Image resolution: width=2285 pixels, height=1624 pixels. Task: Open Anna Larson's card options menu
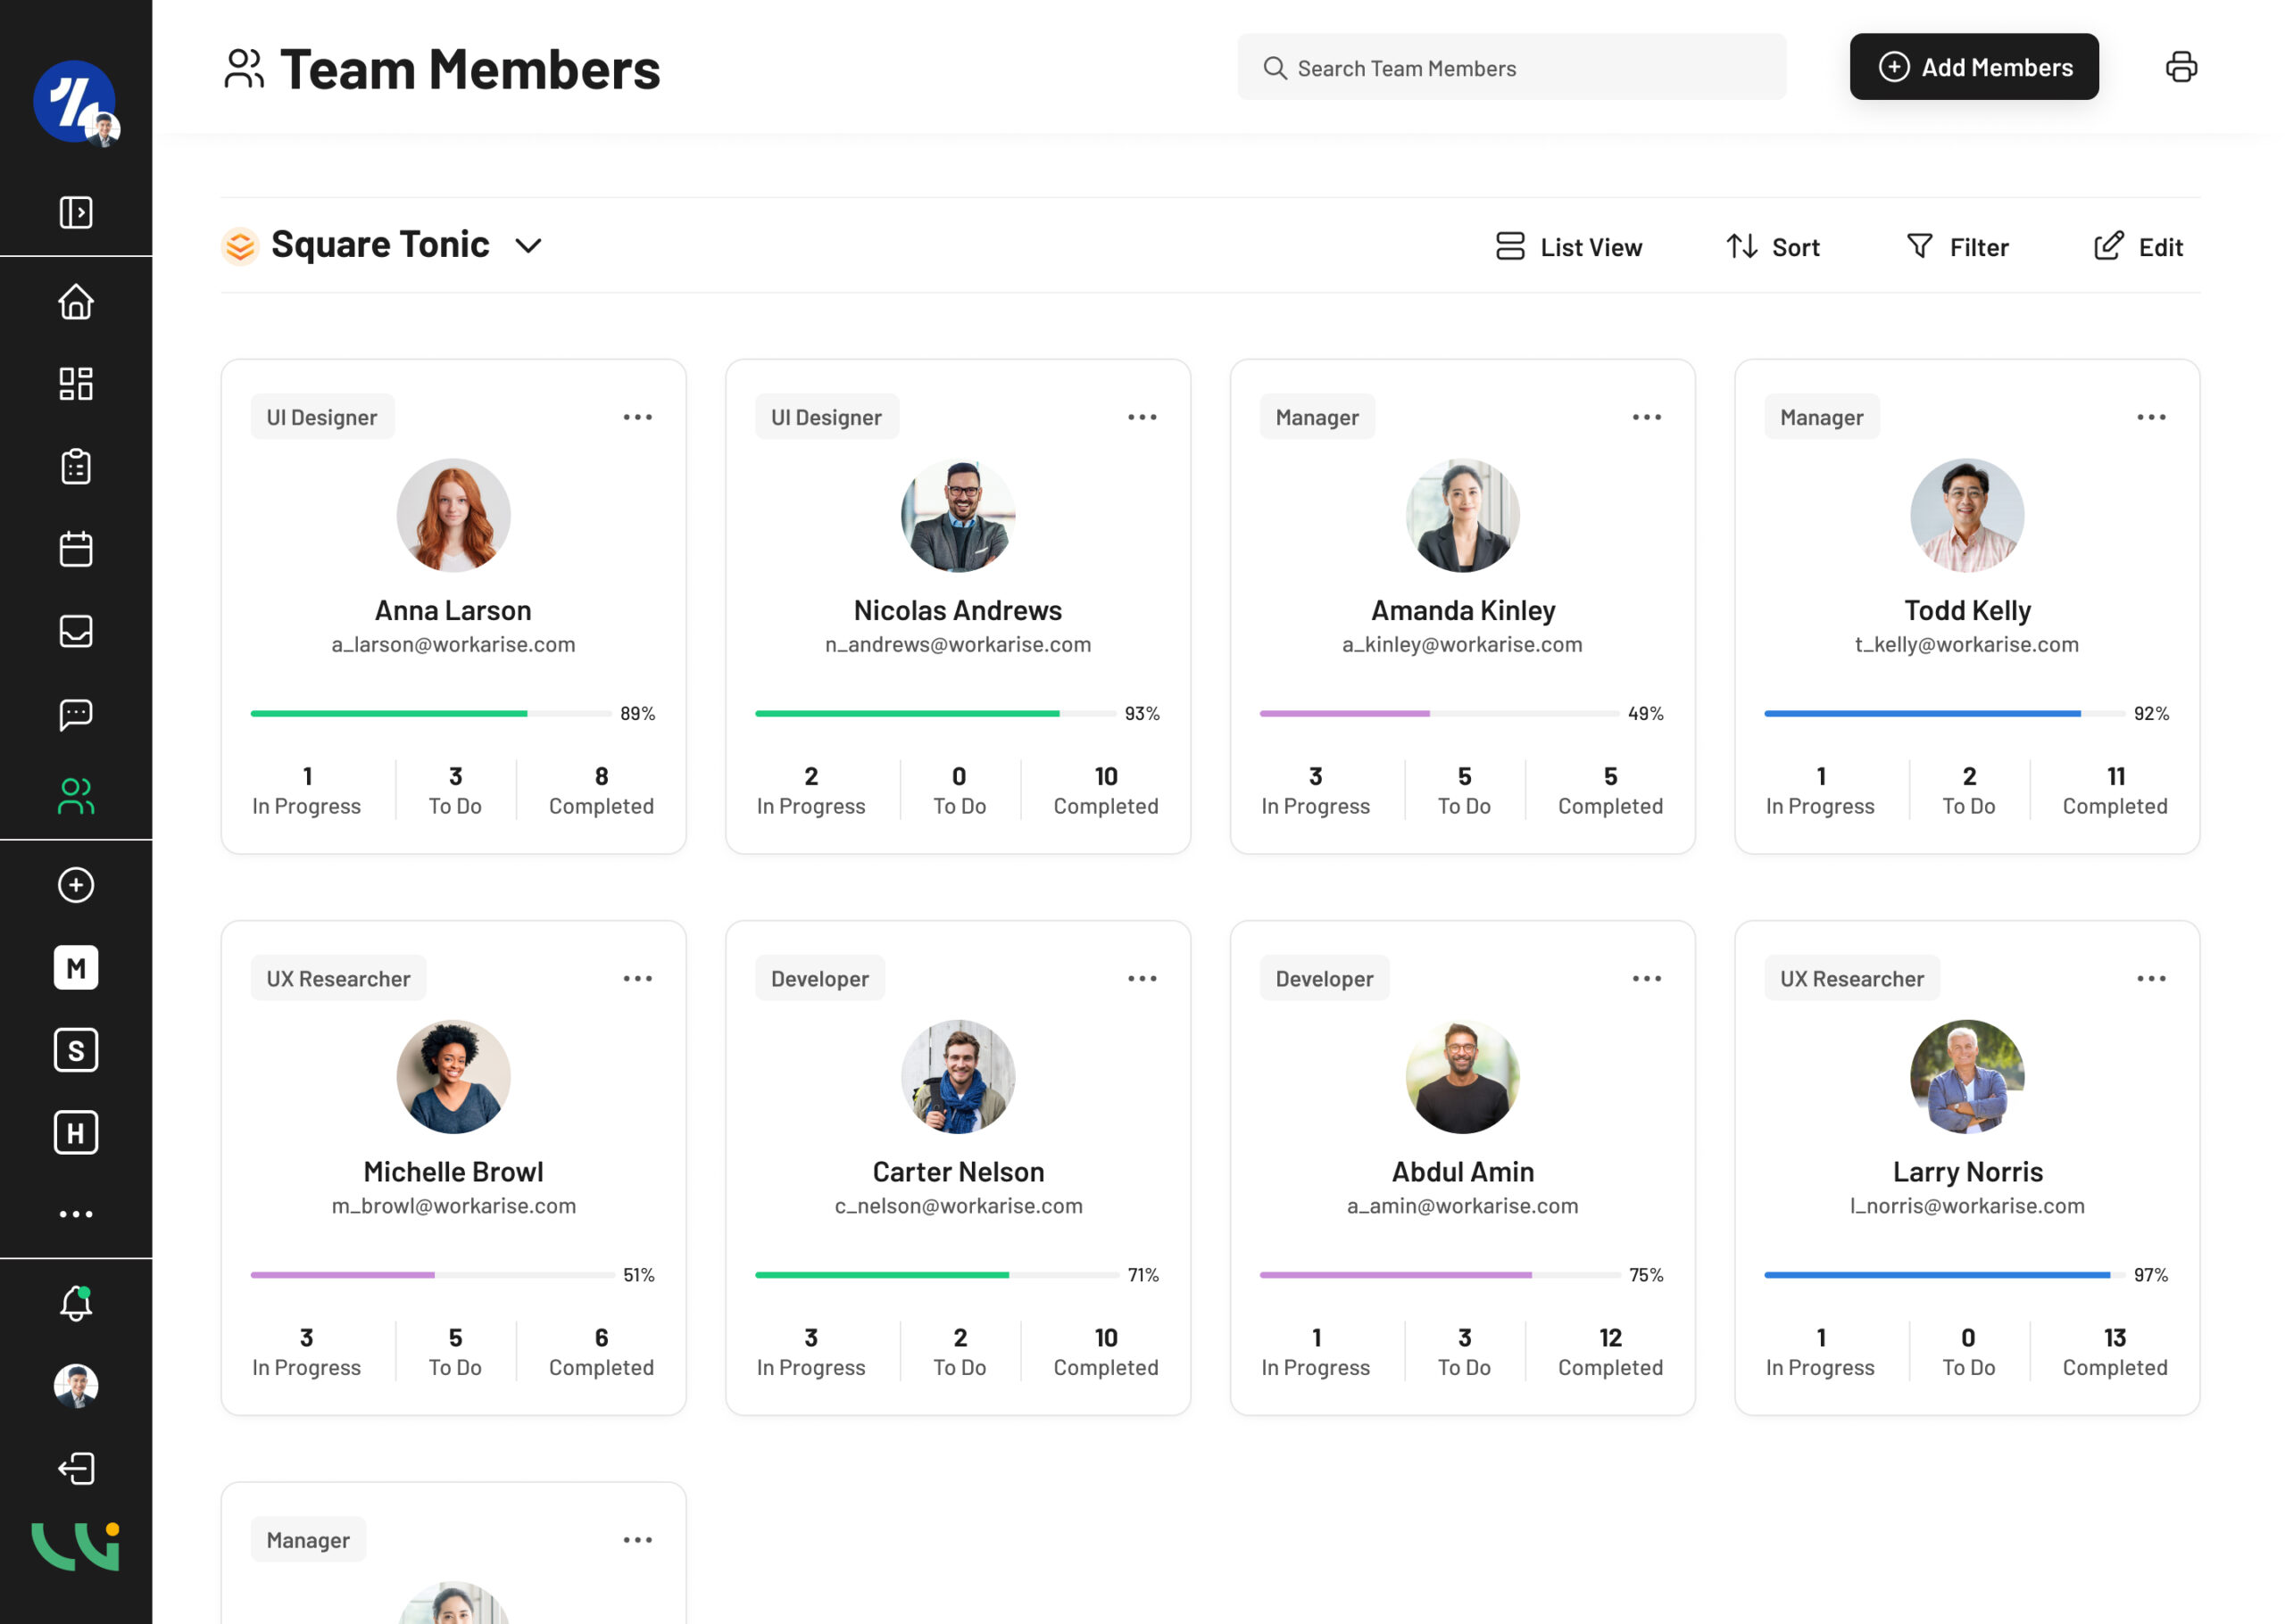point(637,417)
